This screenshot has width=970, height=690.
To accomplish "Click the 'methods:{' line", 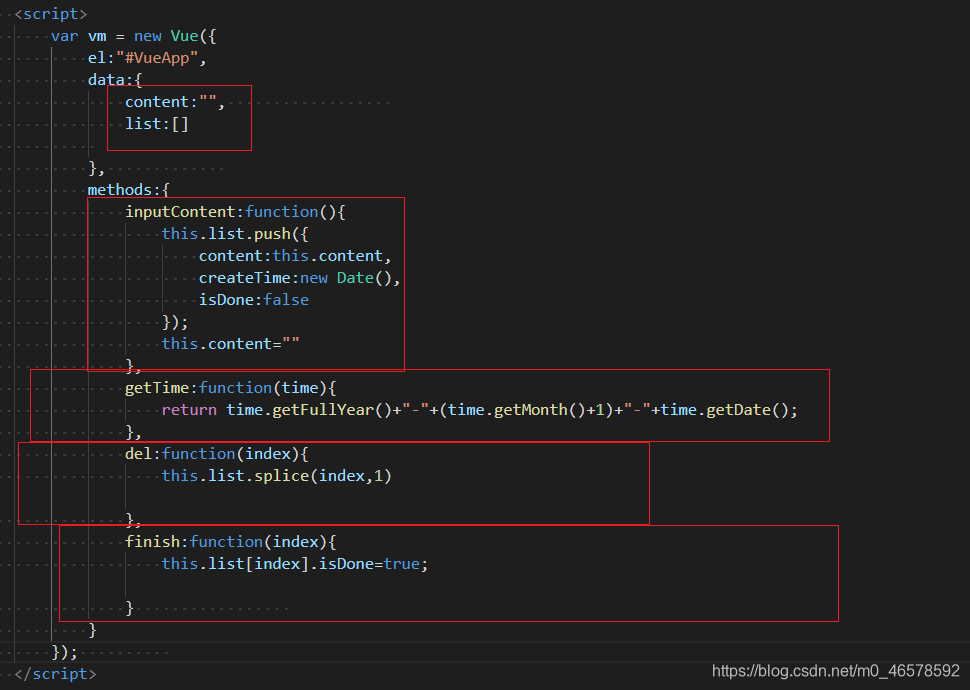I will (129, 189).
